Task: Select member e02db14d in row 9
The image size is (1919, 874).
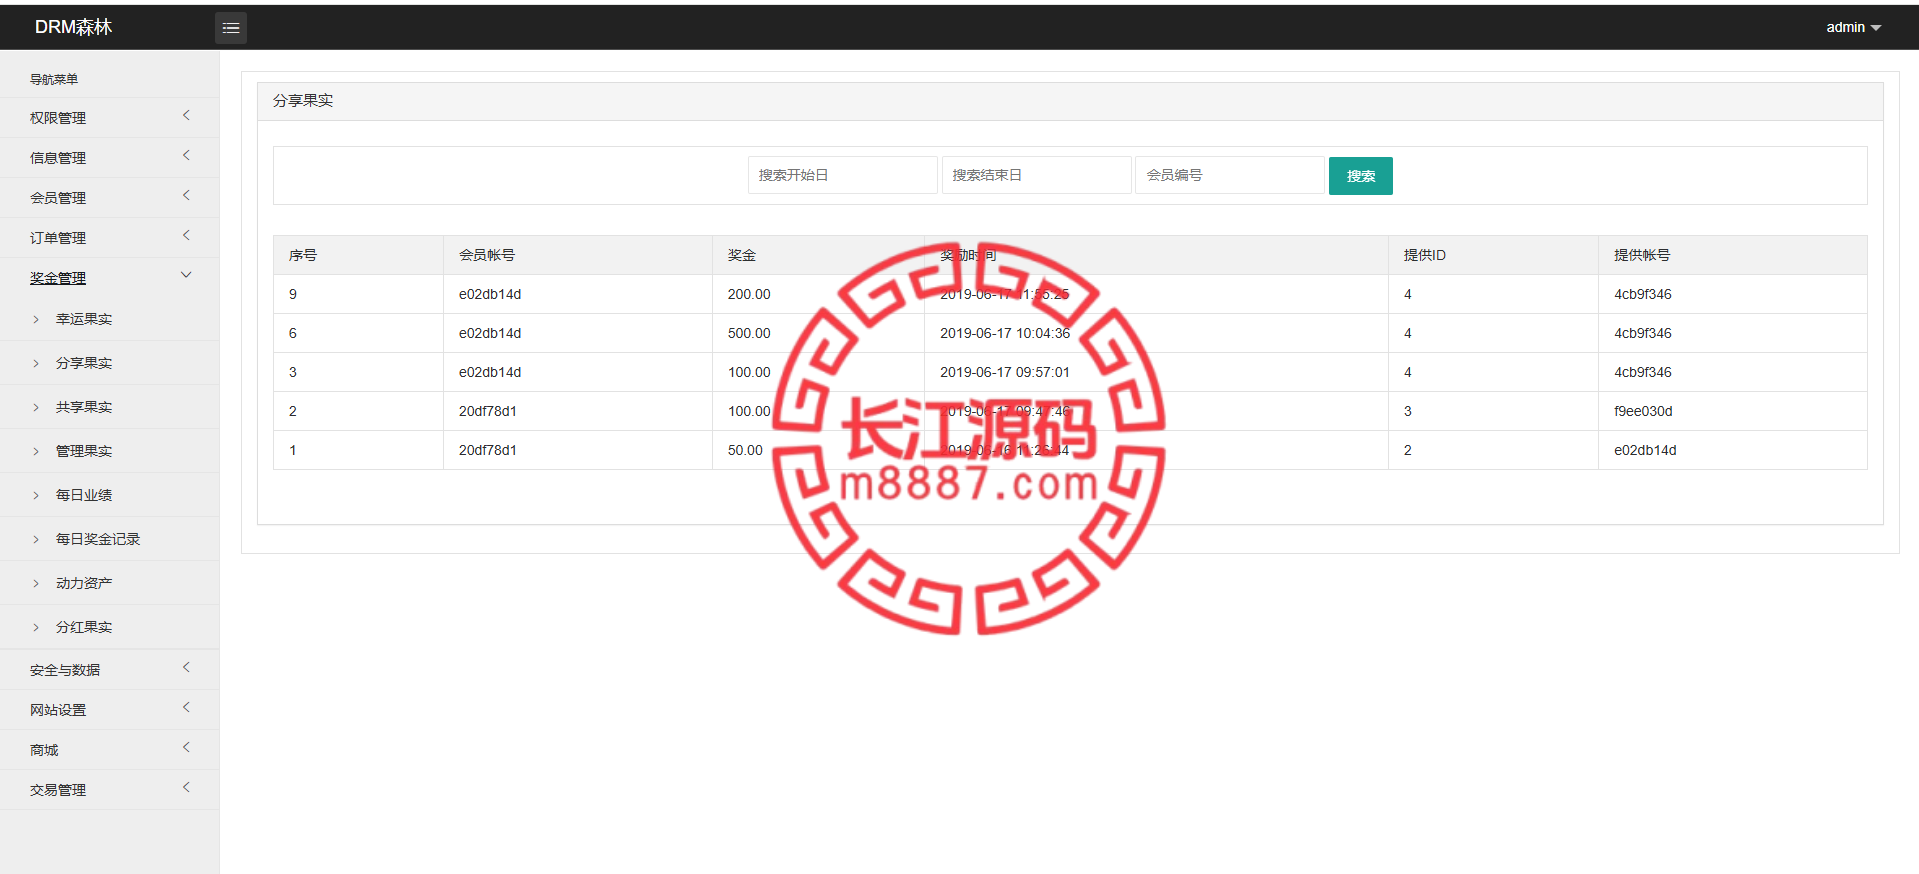Action: point(490,294)
